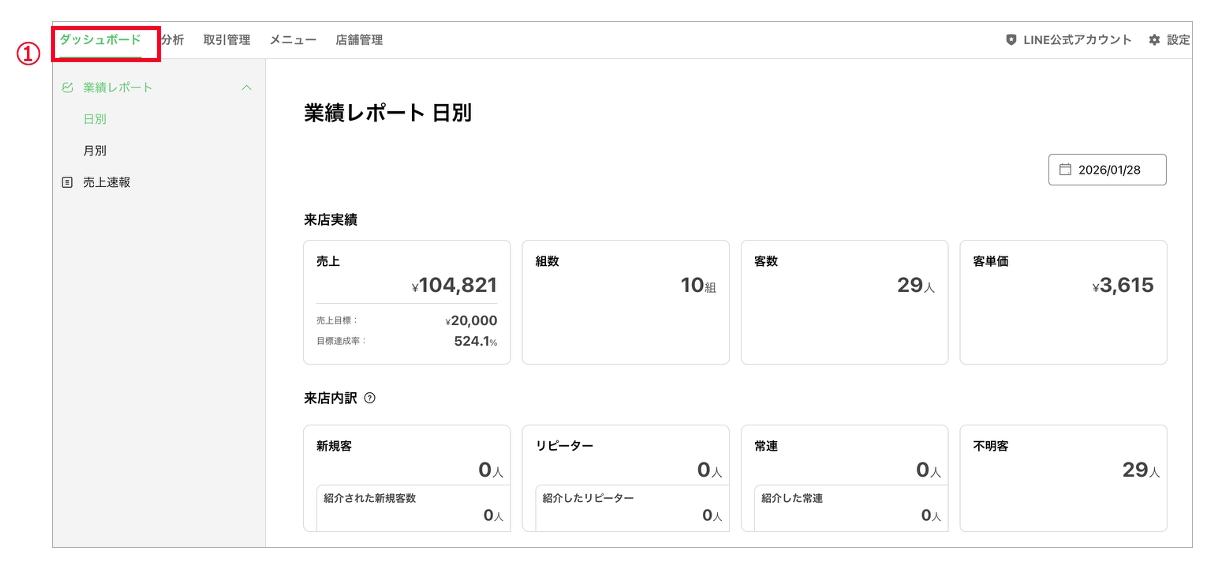This screenshot has width=1216, height=568.
Task: Click the 業績レポート 日別 page title
Action: [388, 113]
